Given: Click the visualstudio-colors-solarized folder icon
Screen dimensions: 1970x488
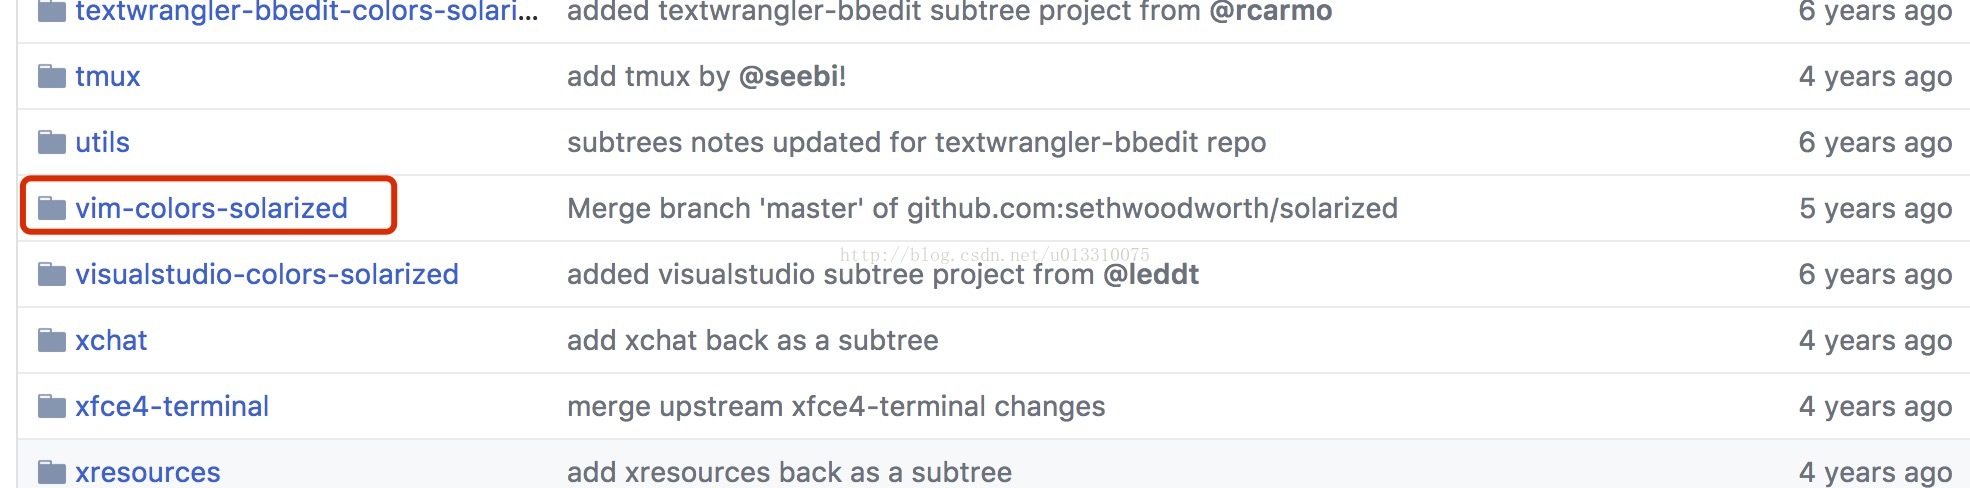Looking at the screenshot, I should click(x=52, y=274).
